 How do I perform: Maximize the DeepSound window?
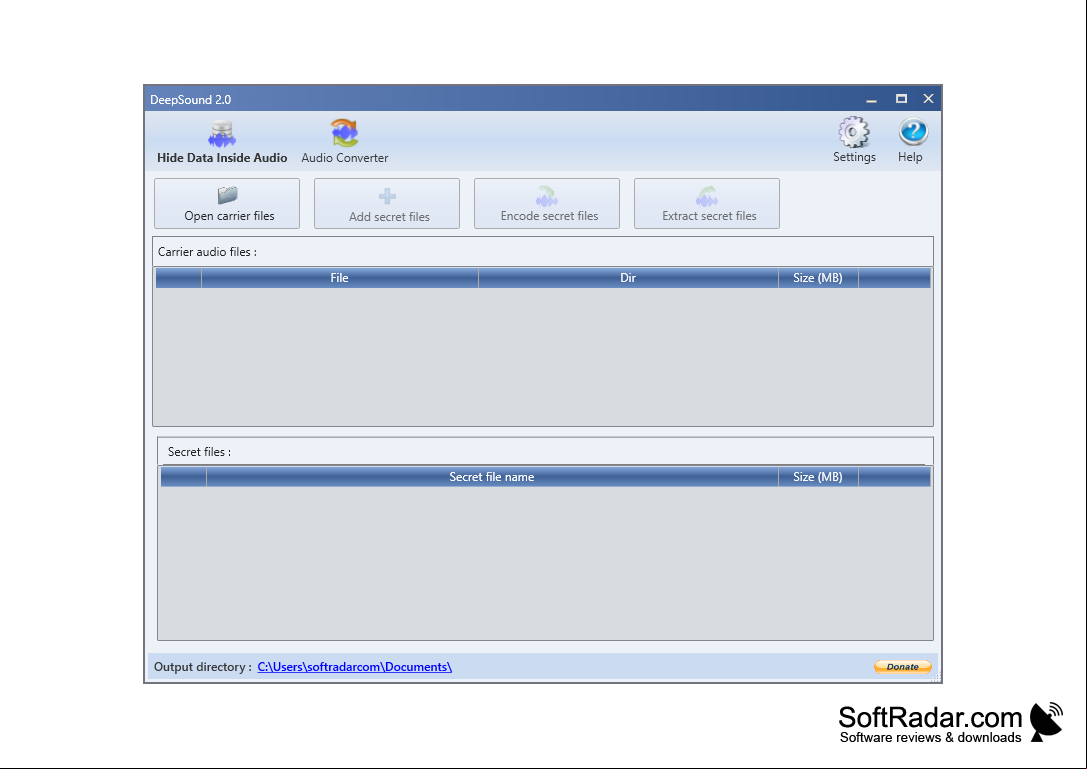coord(901,99)
